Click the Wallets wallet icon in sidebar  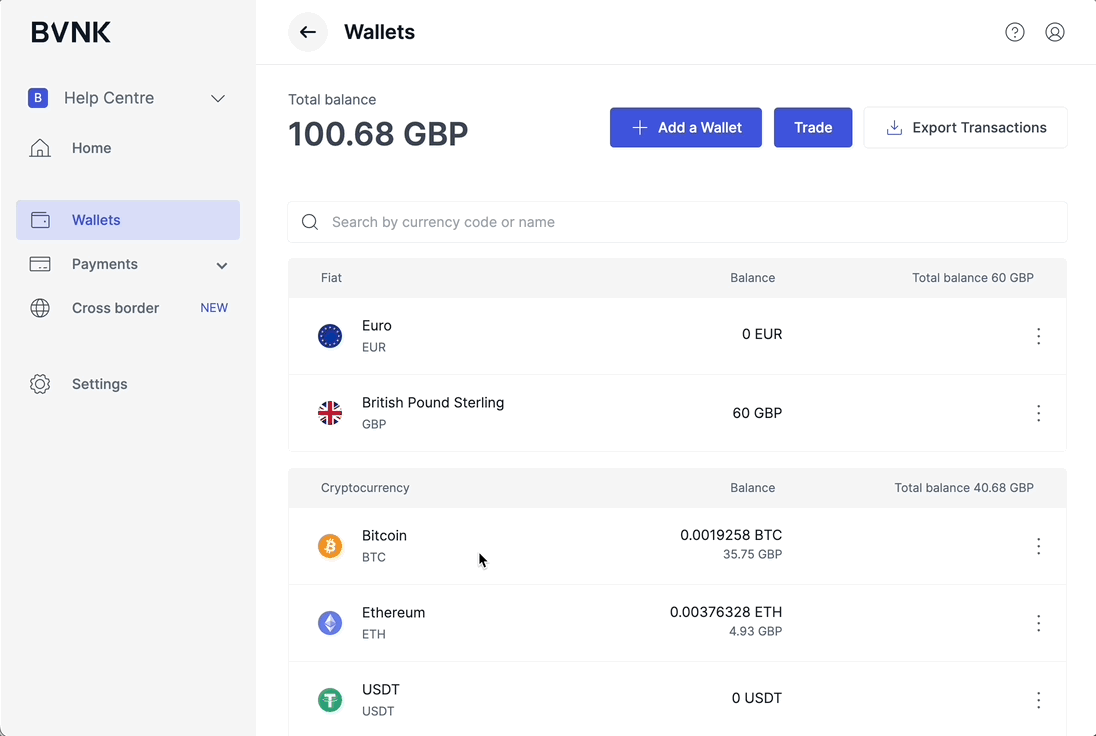click(x=40, y=219)
